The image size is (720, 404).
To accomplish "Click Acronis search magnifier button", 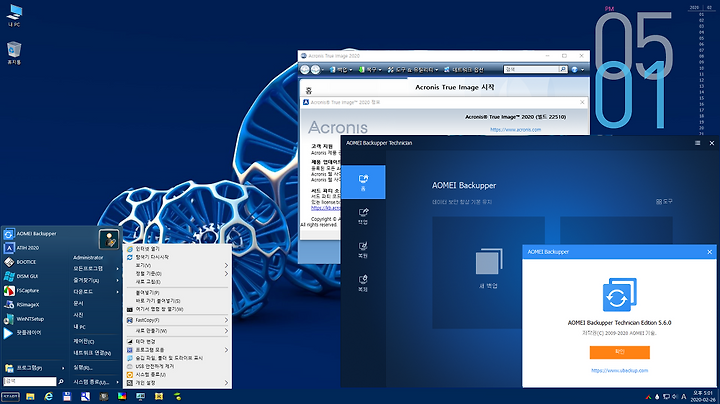I will (563, 69).
